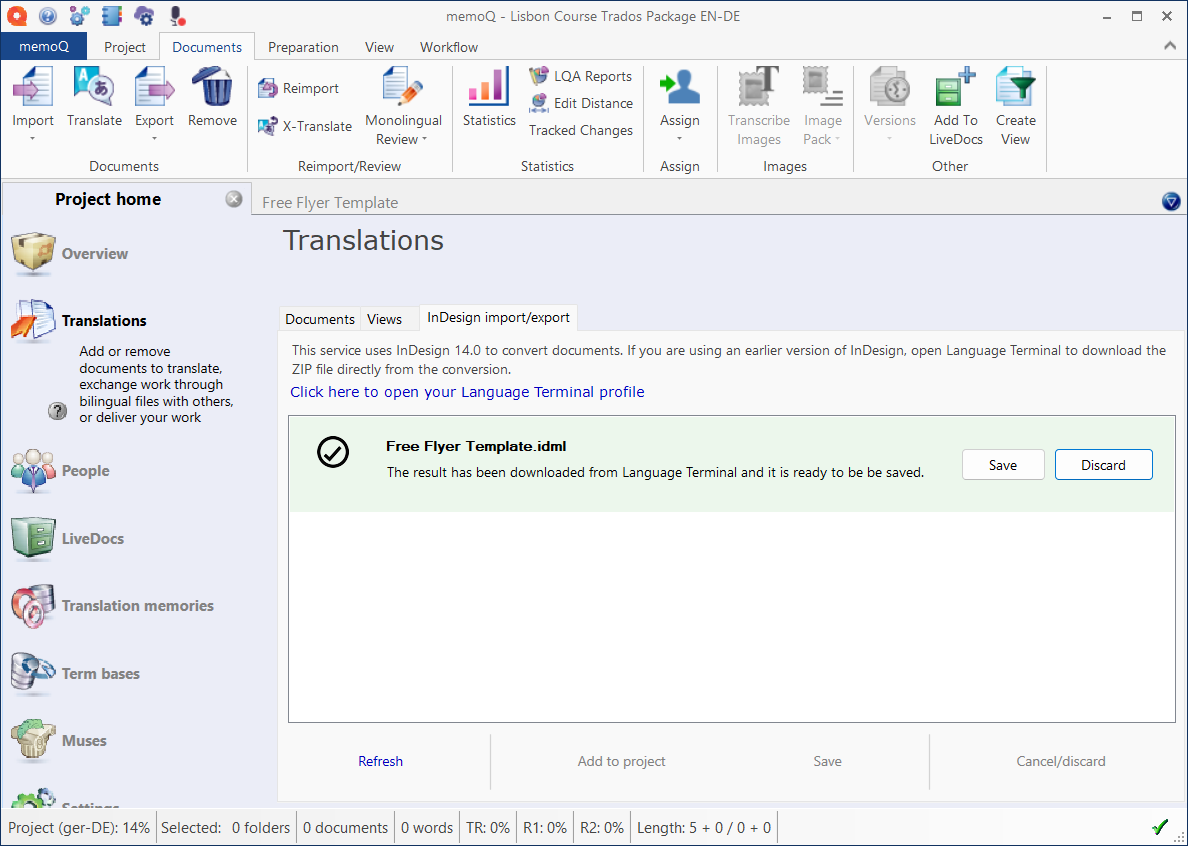Expand the Assign dropdown arrow

pos(680,139)
